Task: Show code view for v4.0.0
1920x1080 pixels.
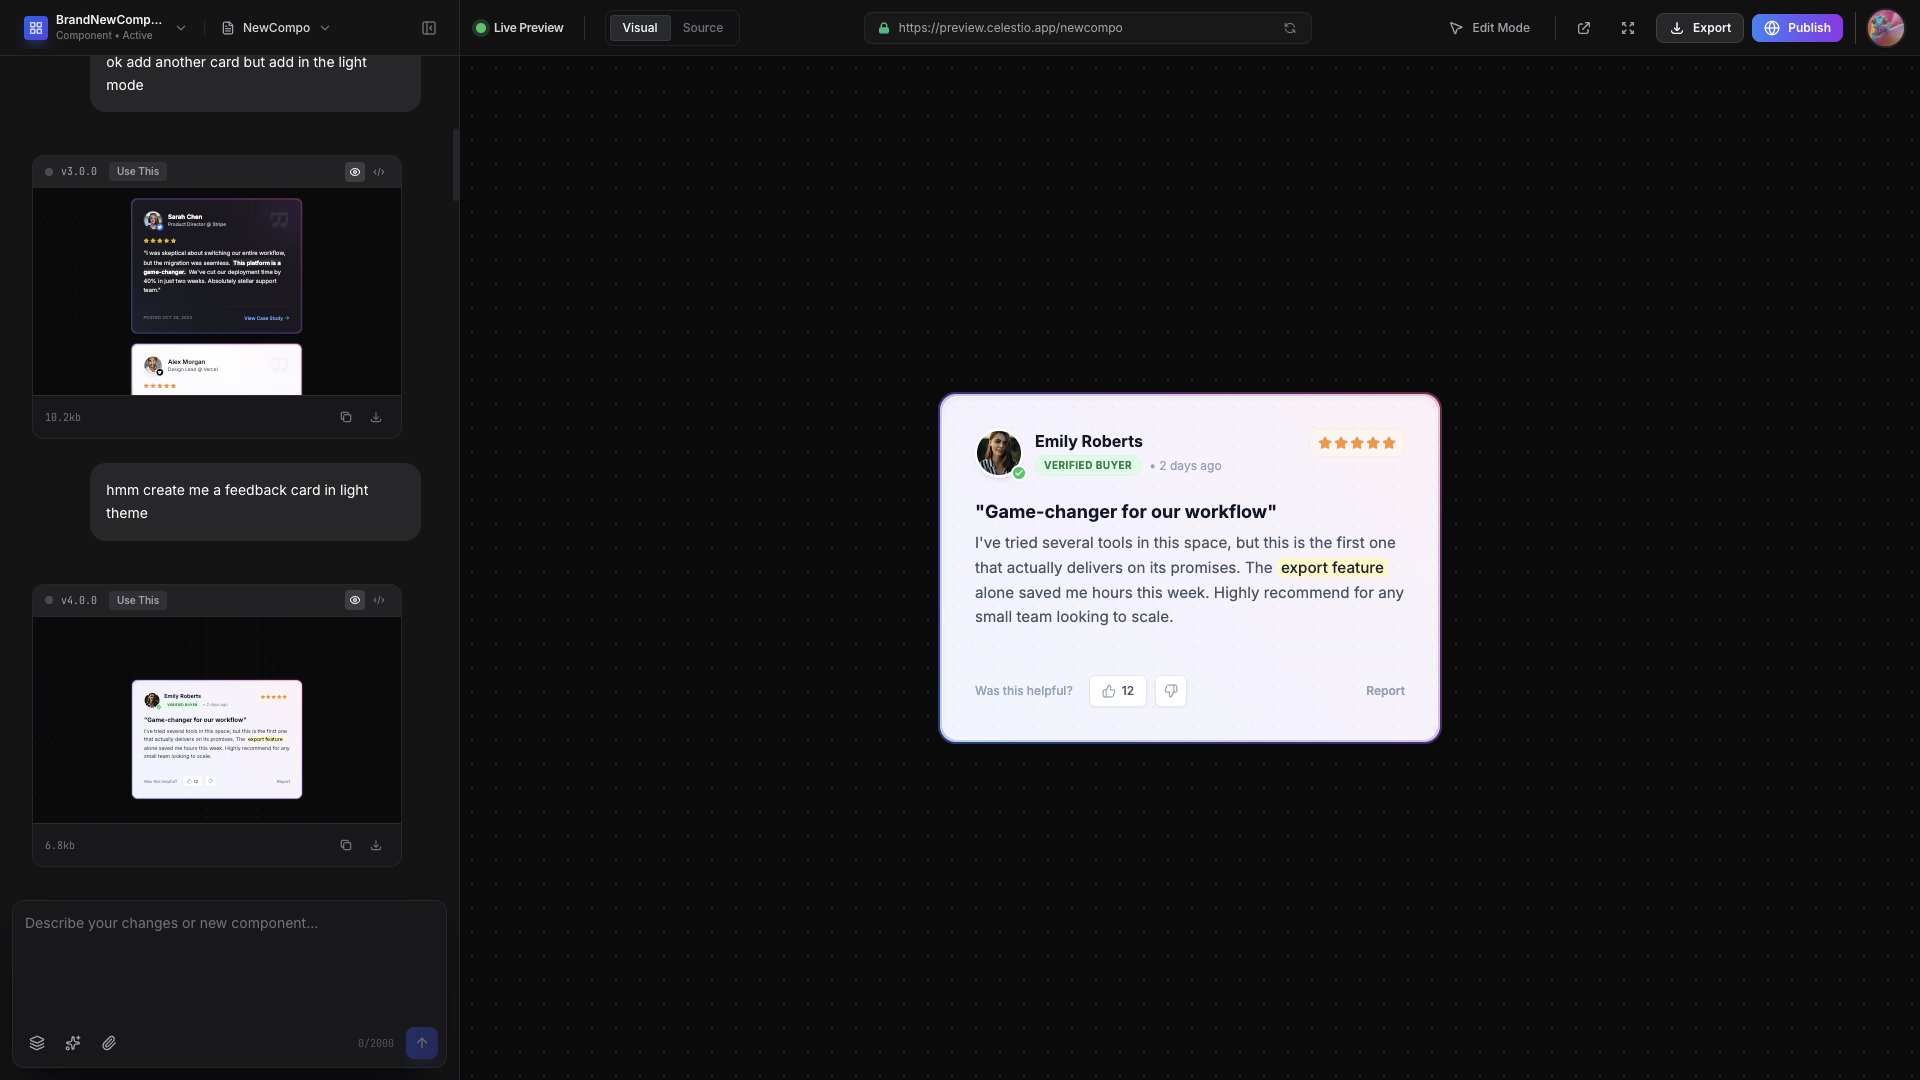Action: tap(379, 600)
